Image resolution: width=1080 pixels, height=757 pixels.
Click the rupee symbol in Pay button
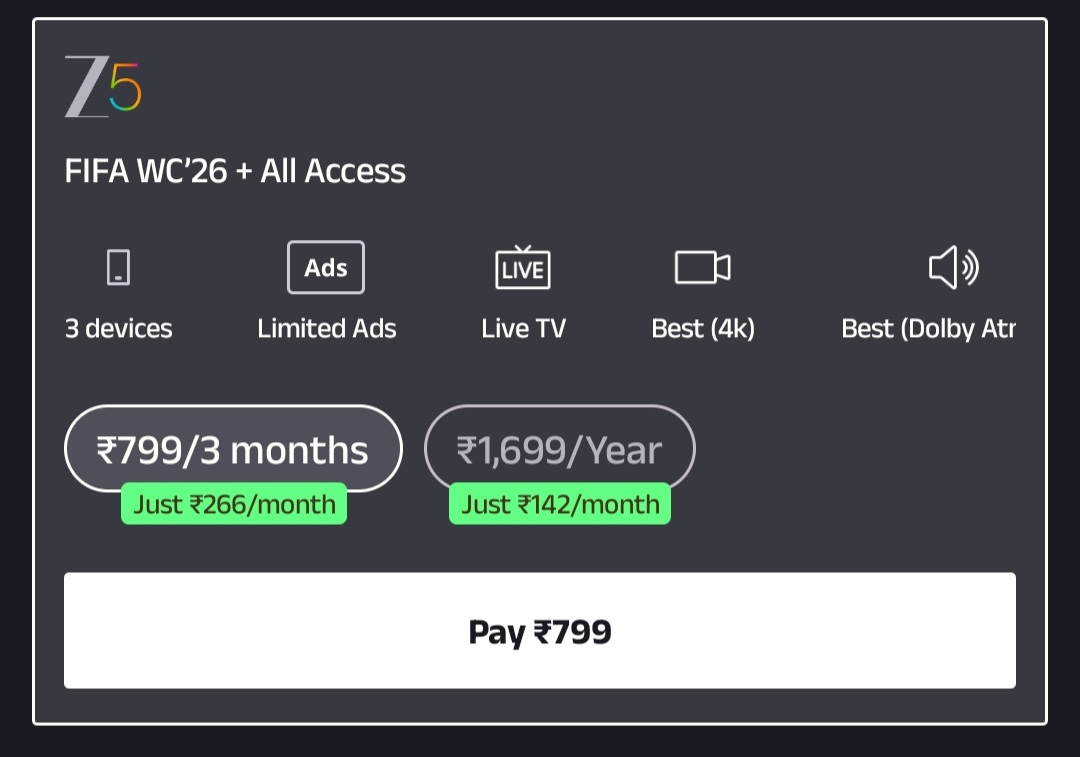[543, 632]
